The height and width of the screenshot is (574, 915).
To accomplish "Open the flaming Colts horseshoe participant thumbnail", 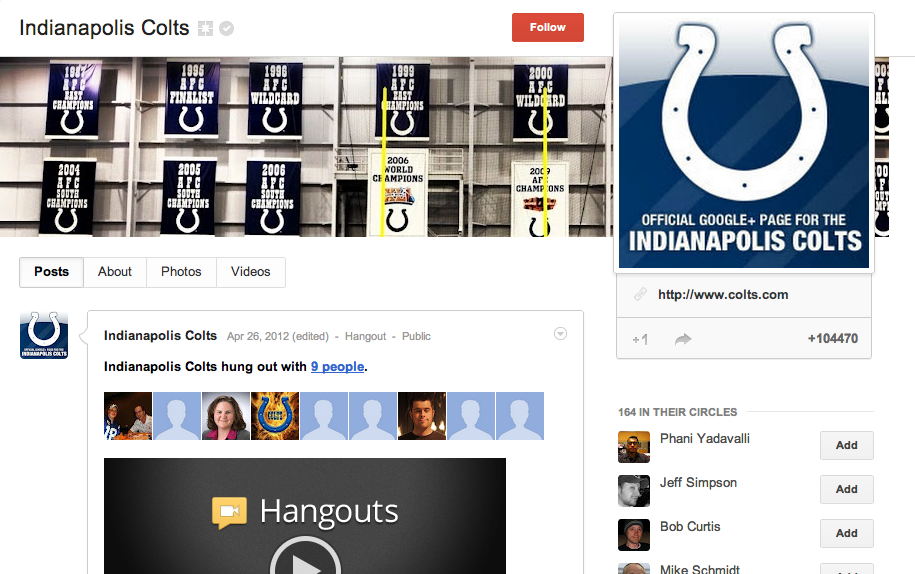I will pos(275,416).
